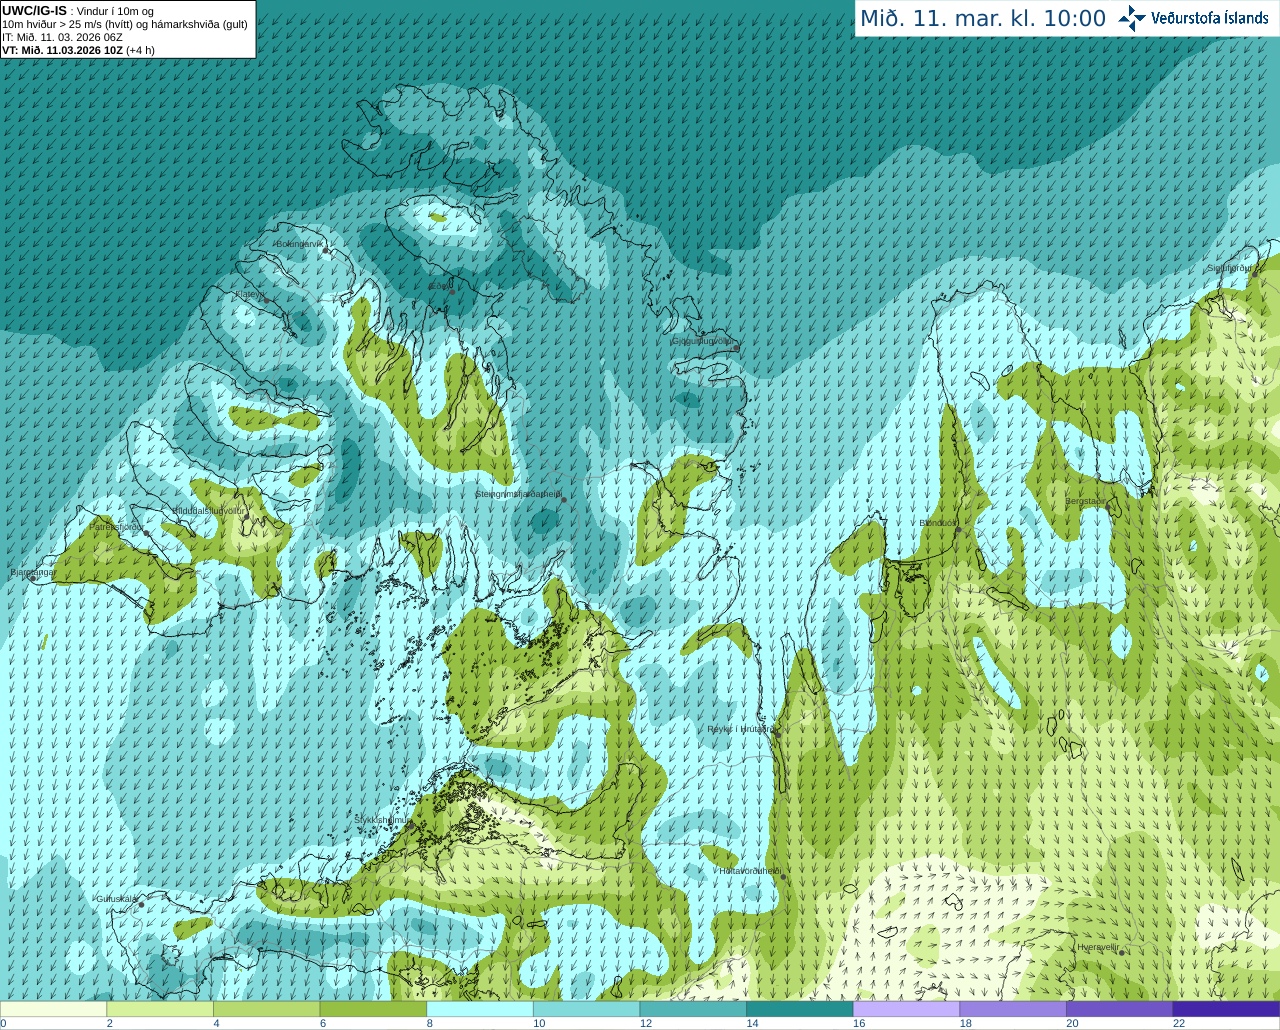Pick the 6–8 m/s olive green legend swatch

coord(373,1009)
